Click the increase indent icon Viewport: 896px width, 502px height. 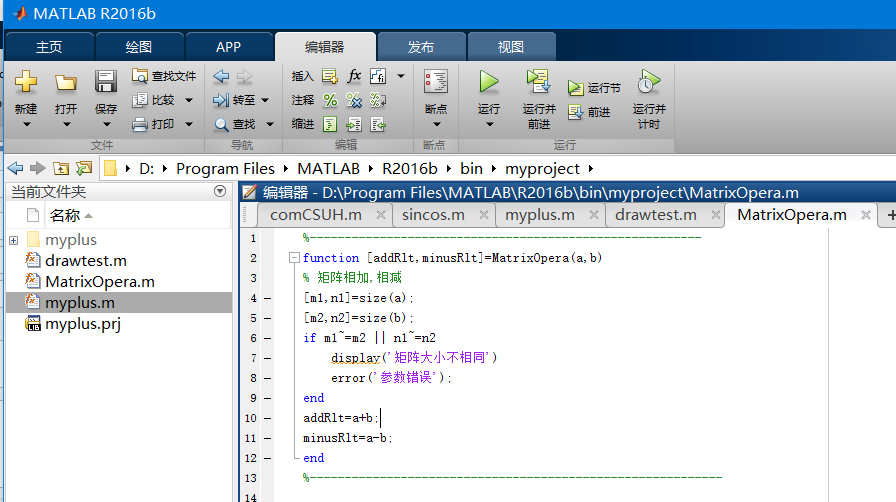tap(354, 124)
